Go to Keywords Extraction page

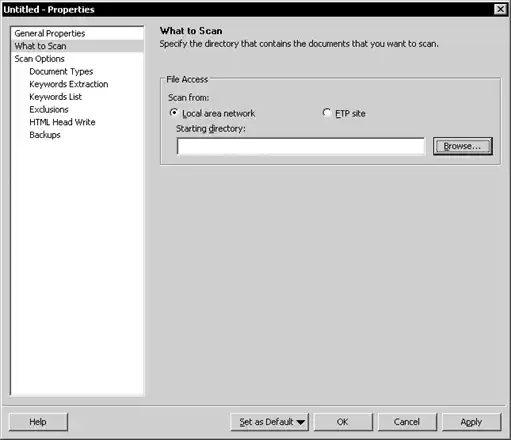coord(69,84)
